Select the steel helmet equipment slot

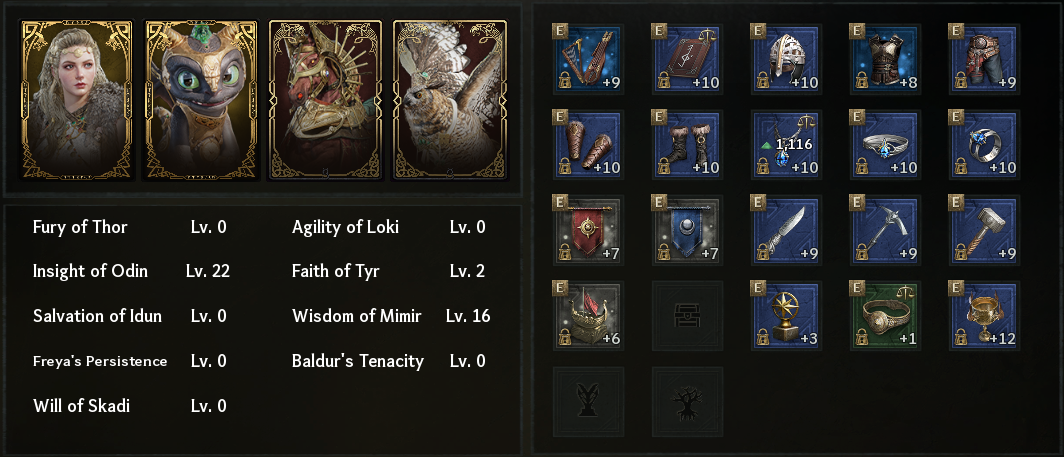786,58
